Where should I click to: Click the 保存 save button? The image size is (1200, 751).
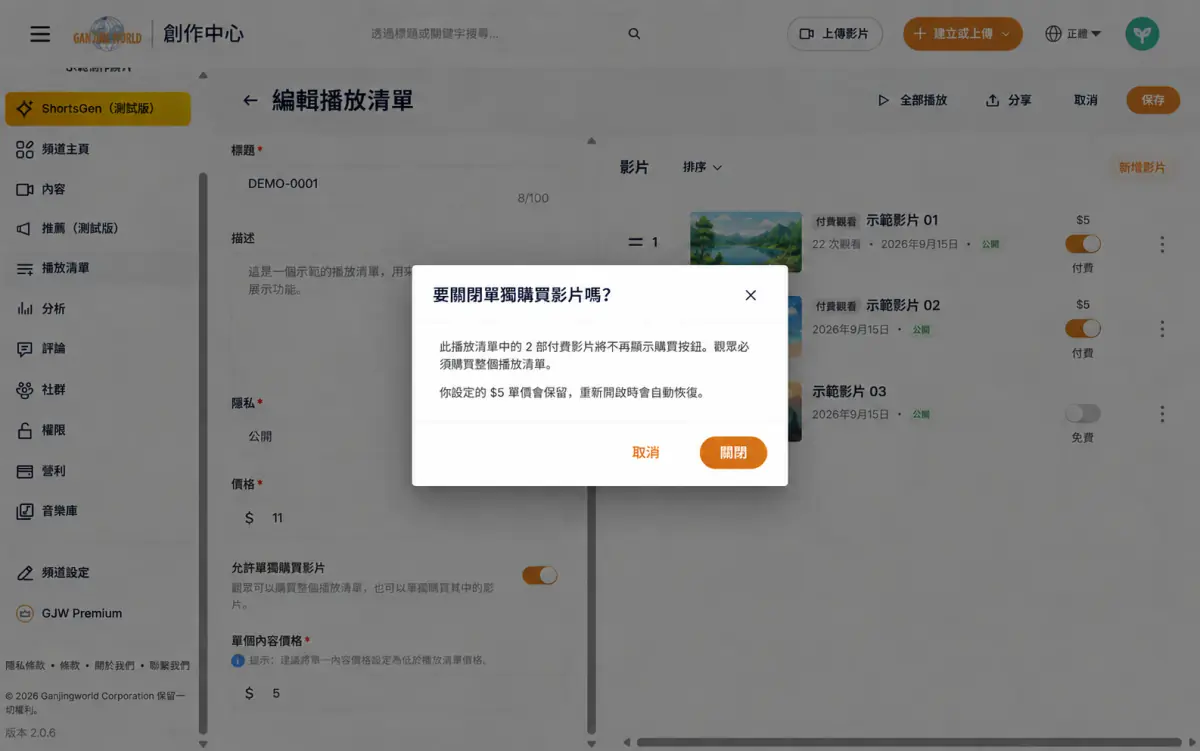click(x=1153, y=100)
